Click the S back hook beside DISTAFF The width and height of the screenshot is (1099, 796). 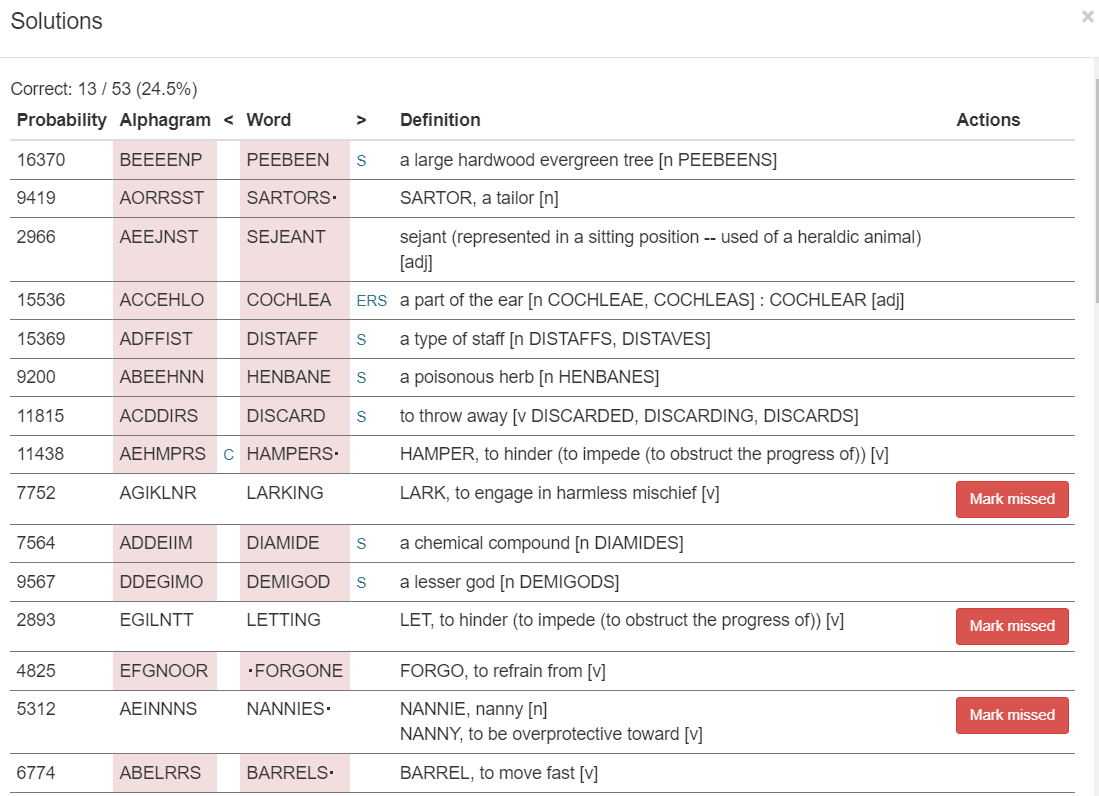pos(362,340)
